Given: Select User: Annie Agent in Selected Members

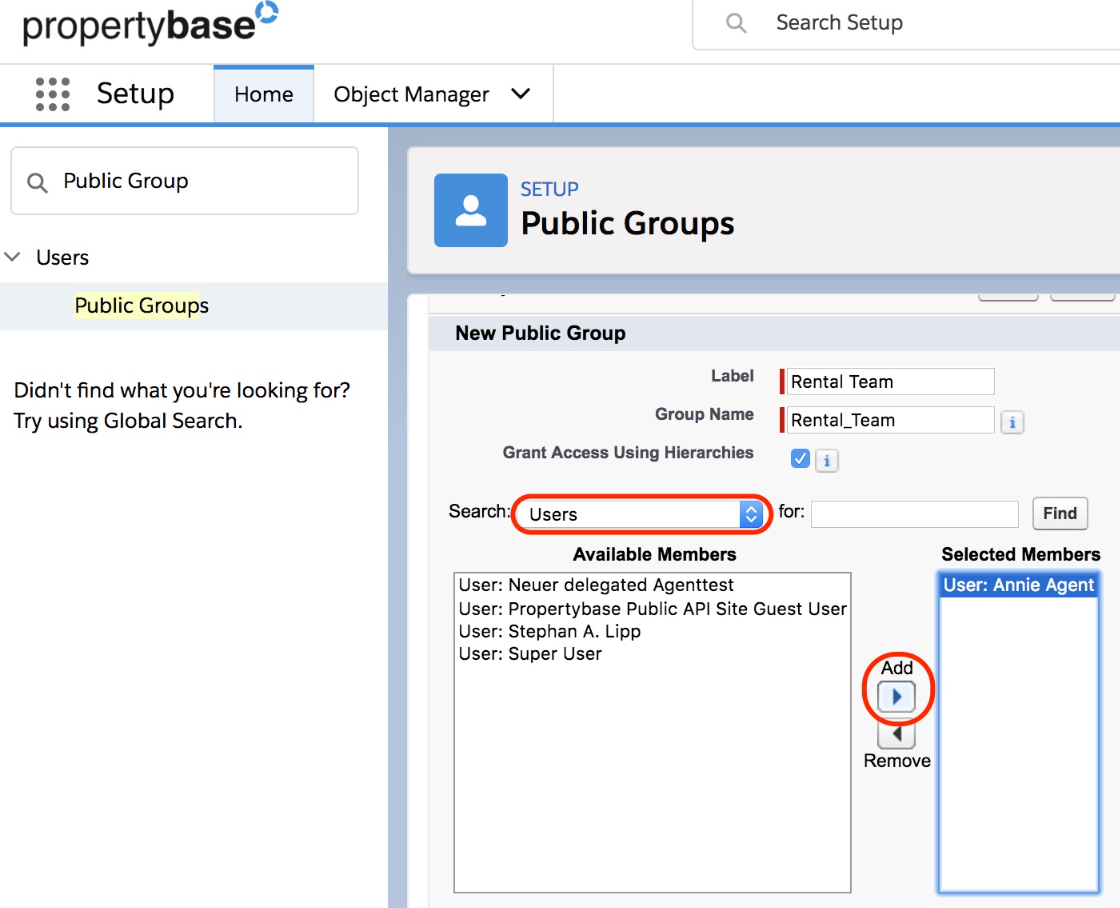Looking at the screenshot, I should pyautogui.click(x=1017, y=584).
